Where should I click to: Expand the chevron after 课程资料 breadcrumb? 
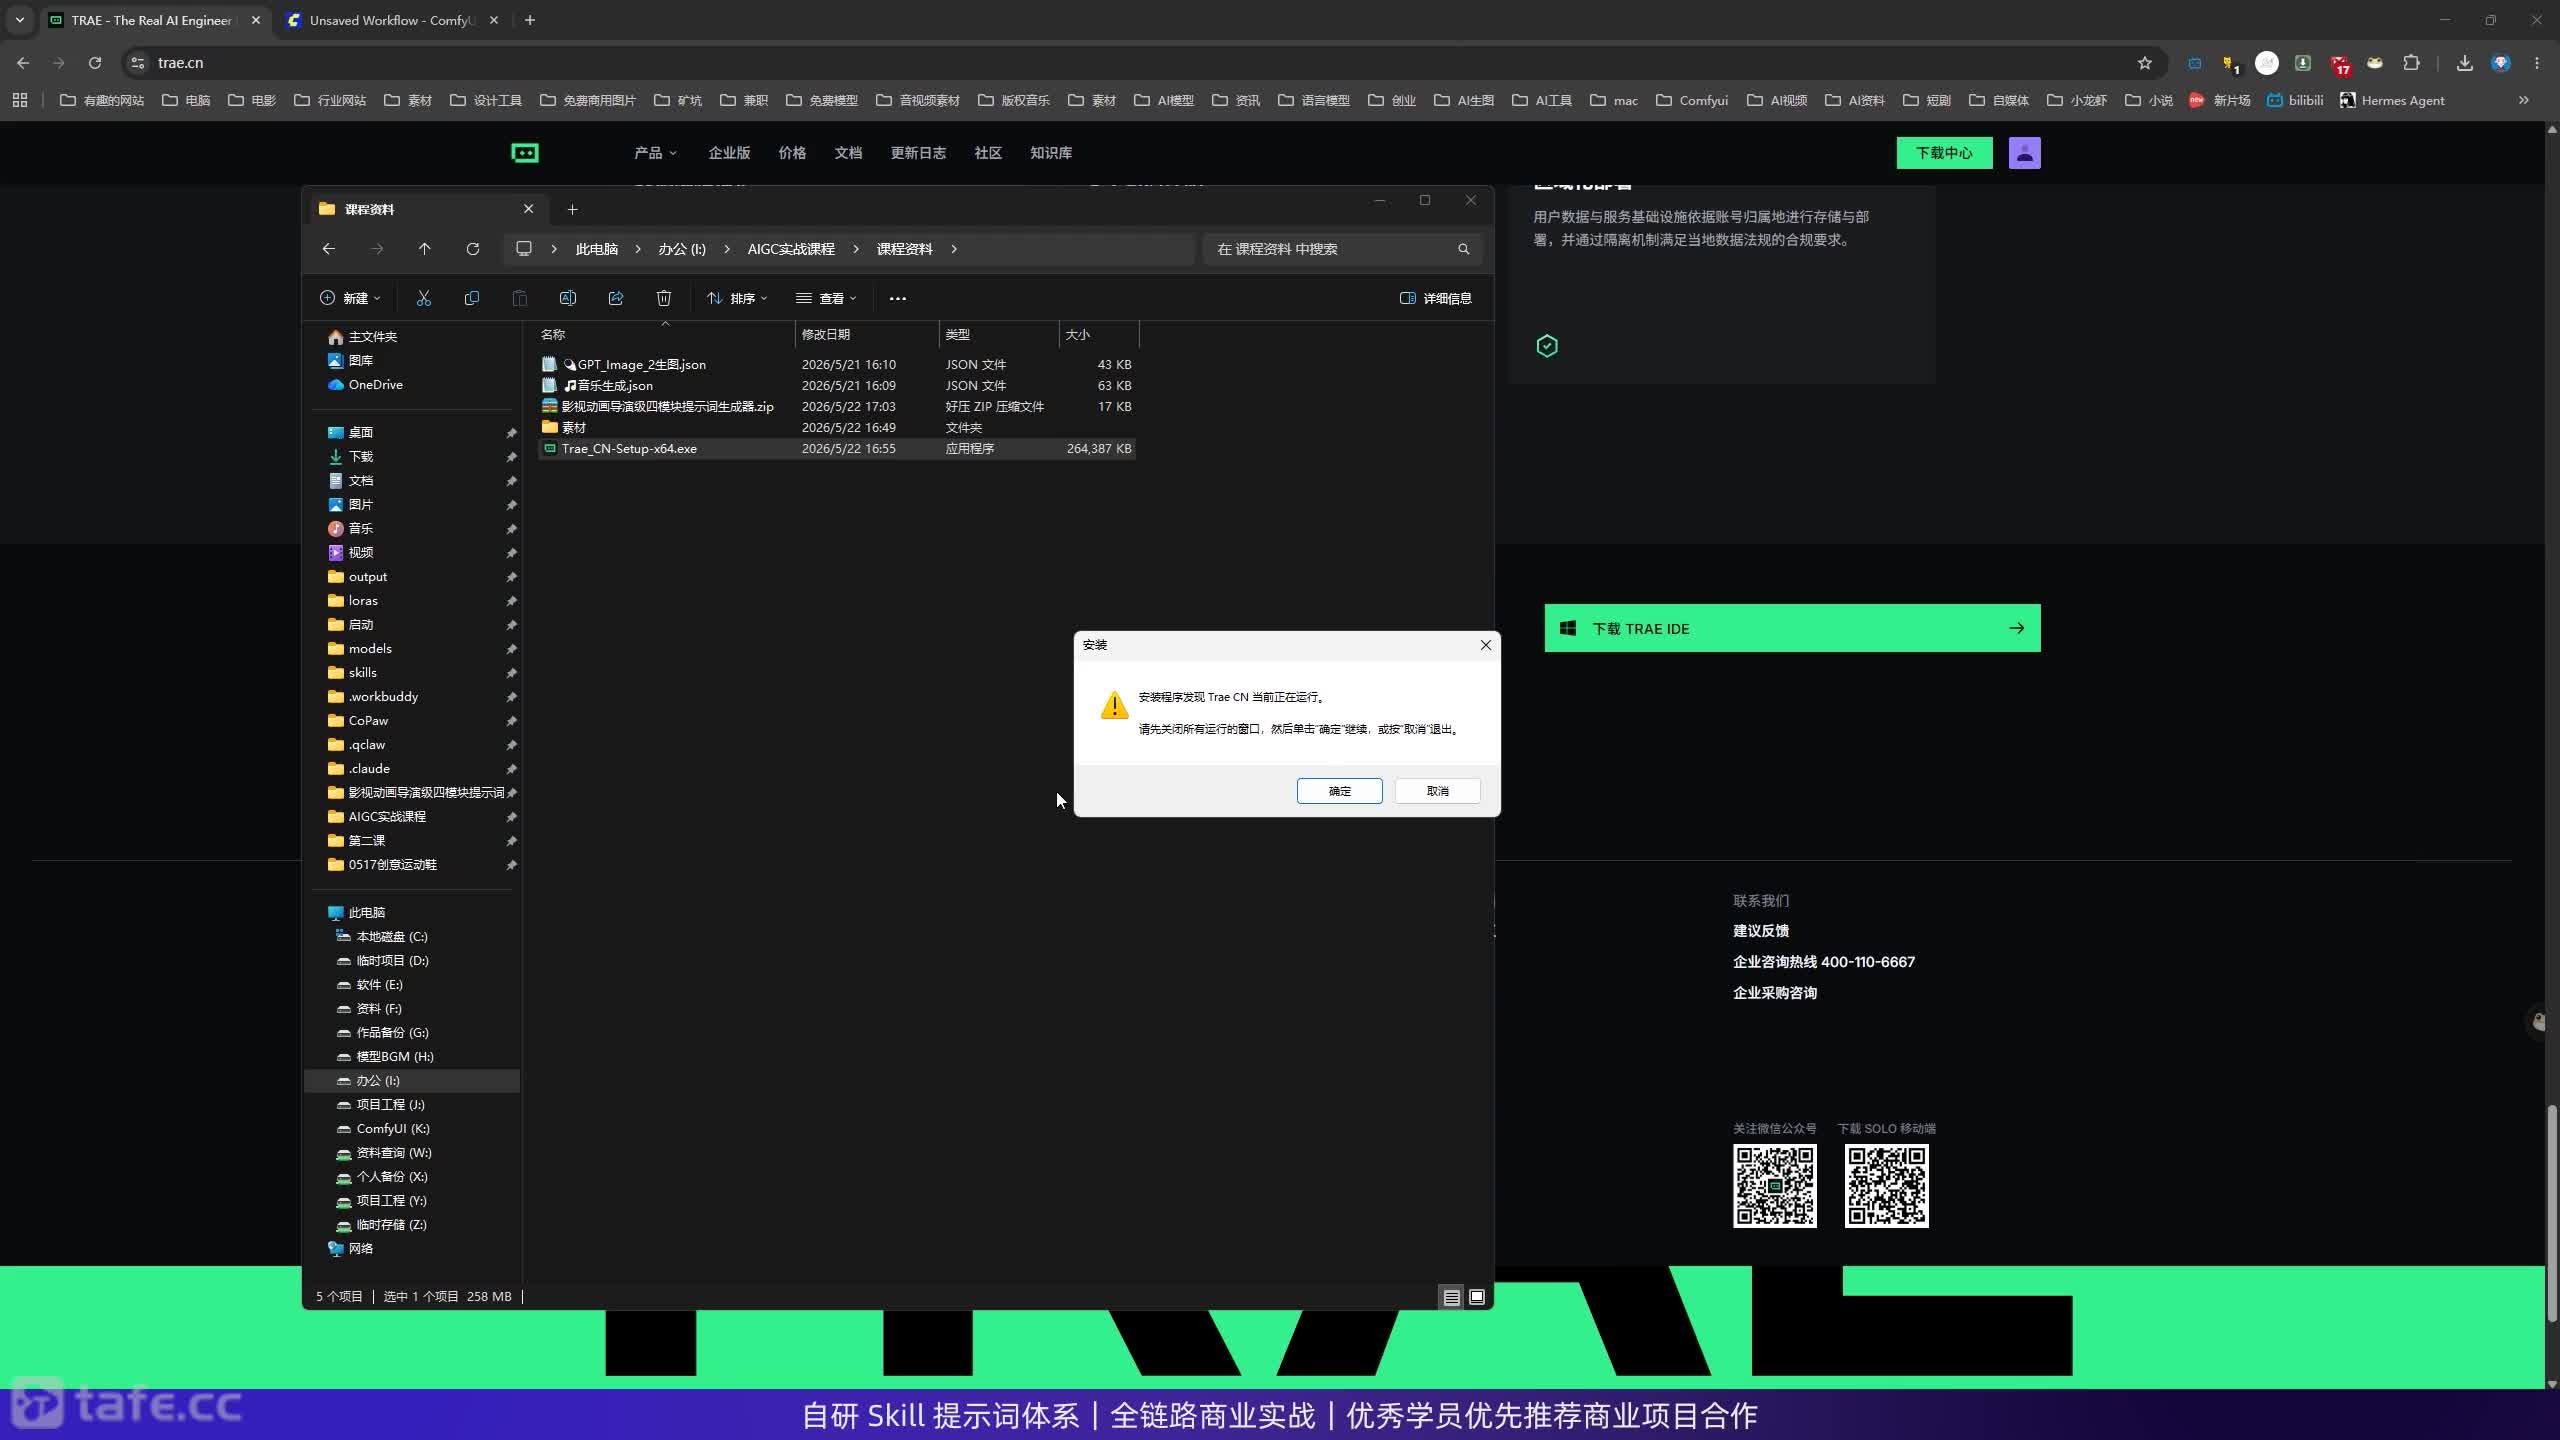954,249
